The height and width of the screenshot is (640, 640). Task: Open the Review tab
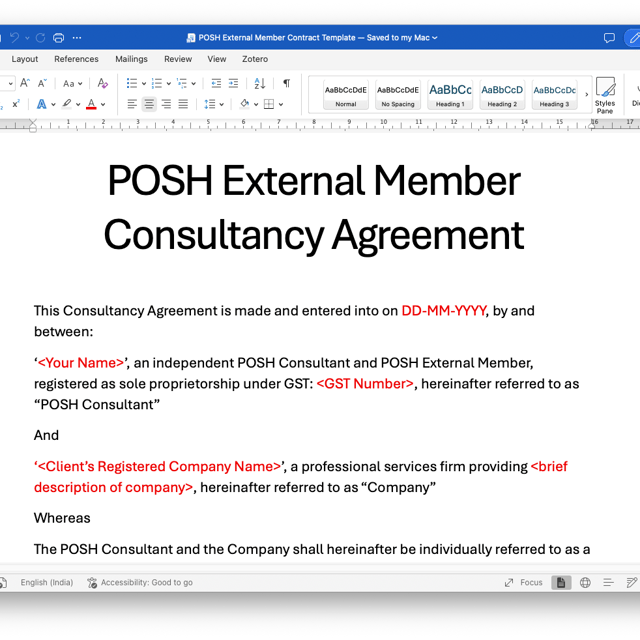coord(178,59)
